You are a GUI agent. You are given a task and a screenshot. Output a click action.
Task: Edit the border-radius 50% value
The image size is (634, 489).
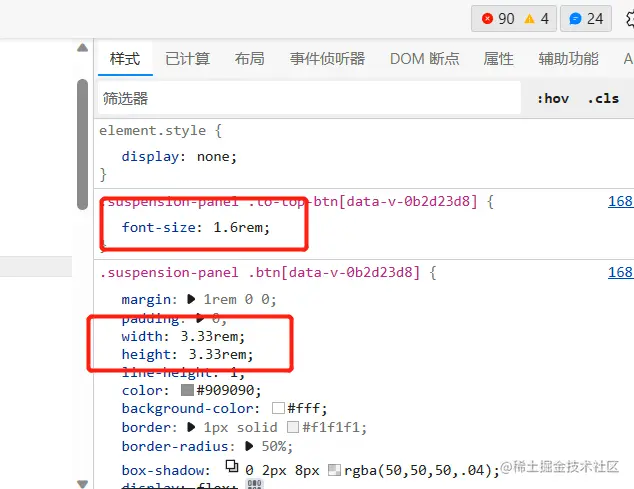pyautogui.click(x=273, y=447)
